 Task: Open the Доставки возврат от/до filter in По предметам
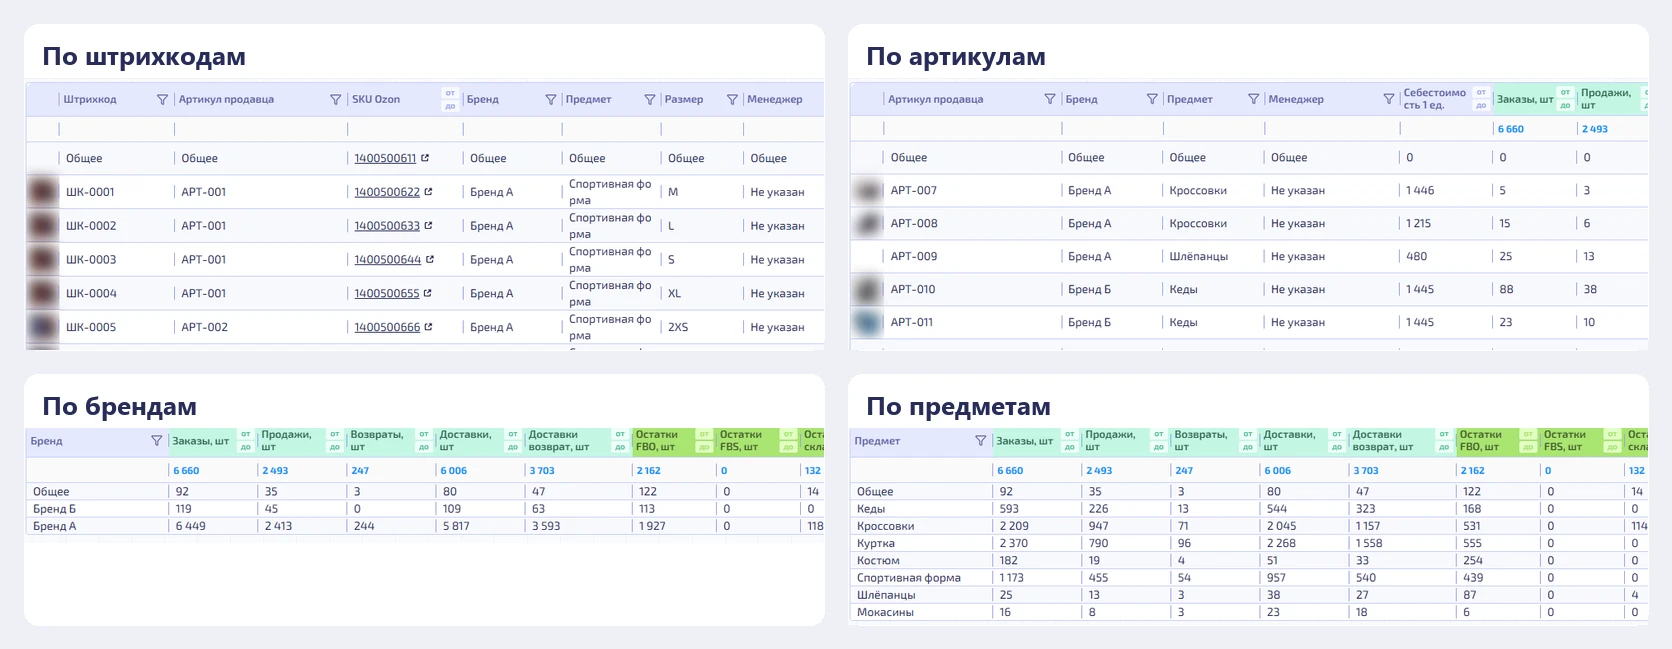click(x=1444, y=441)
